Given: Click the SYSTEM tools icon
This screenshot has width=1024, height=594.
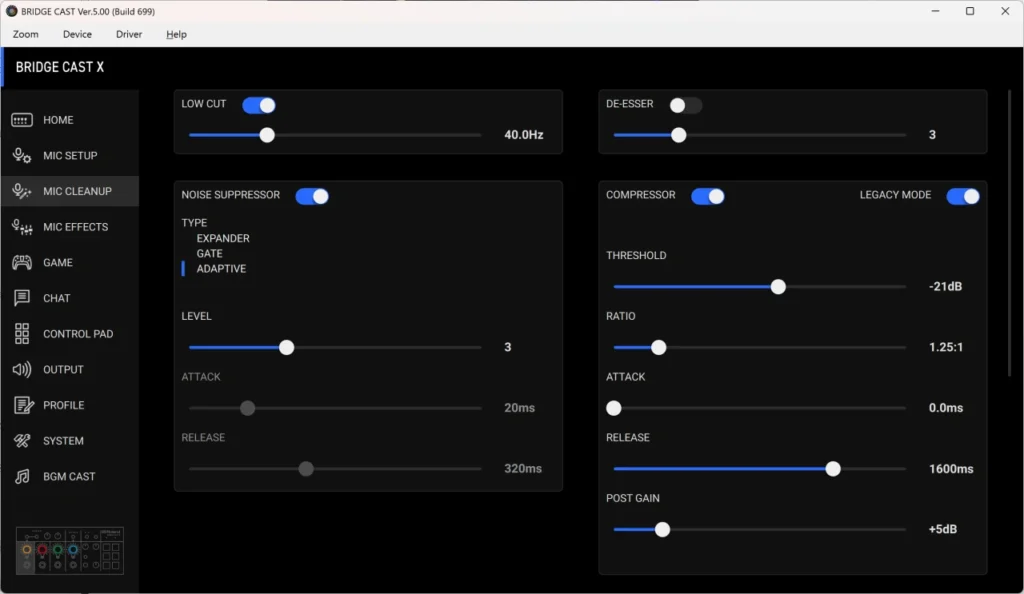Looking at the screenshot, I should pos(22,441).
